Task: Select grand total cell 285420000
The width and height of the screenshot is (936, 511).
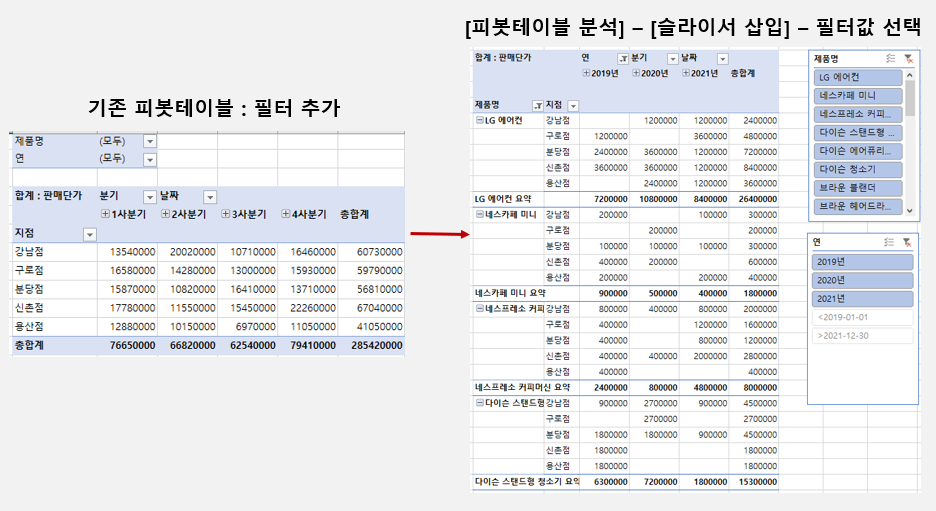Action: click(x=371, y=345)
